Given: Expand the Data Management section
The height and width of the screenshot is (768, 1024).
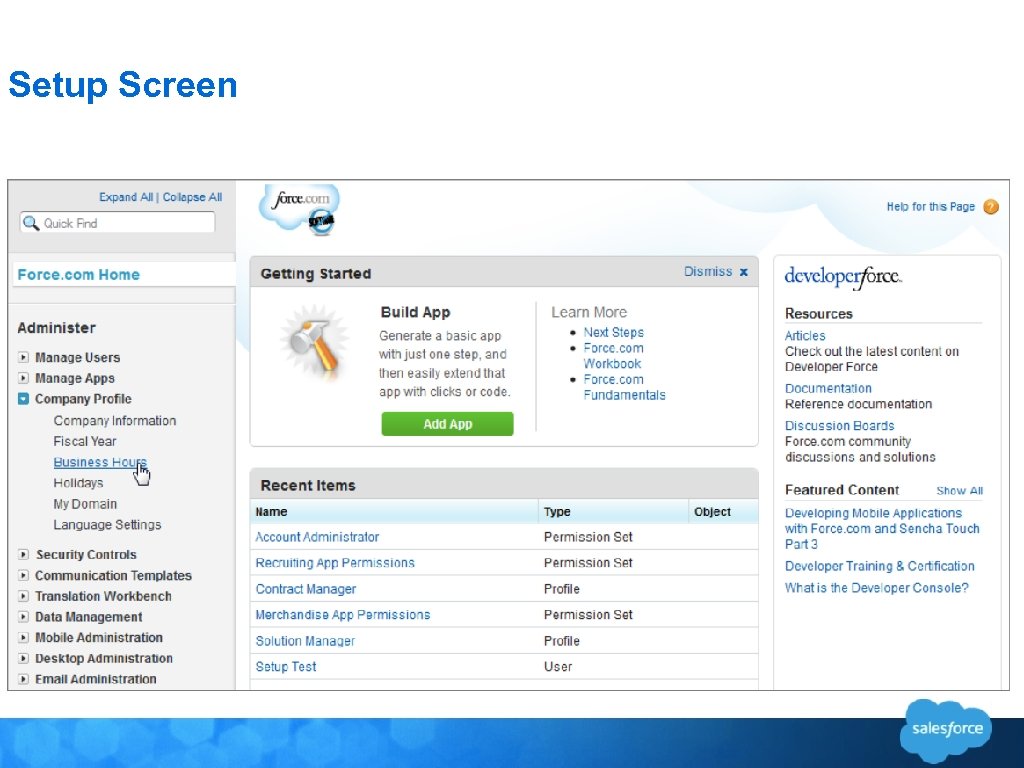Looking at the screenshot, I should pyautogui.click(x=24, y=616).
